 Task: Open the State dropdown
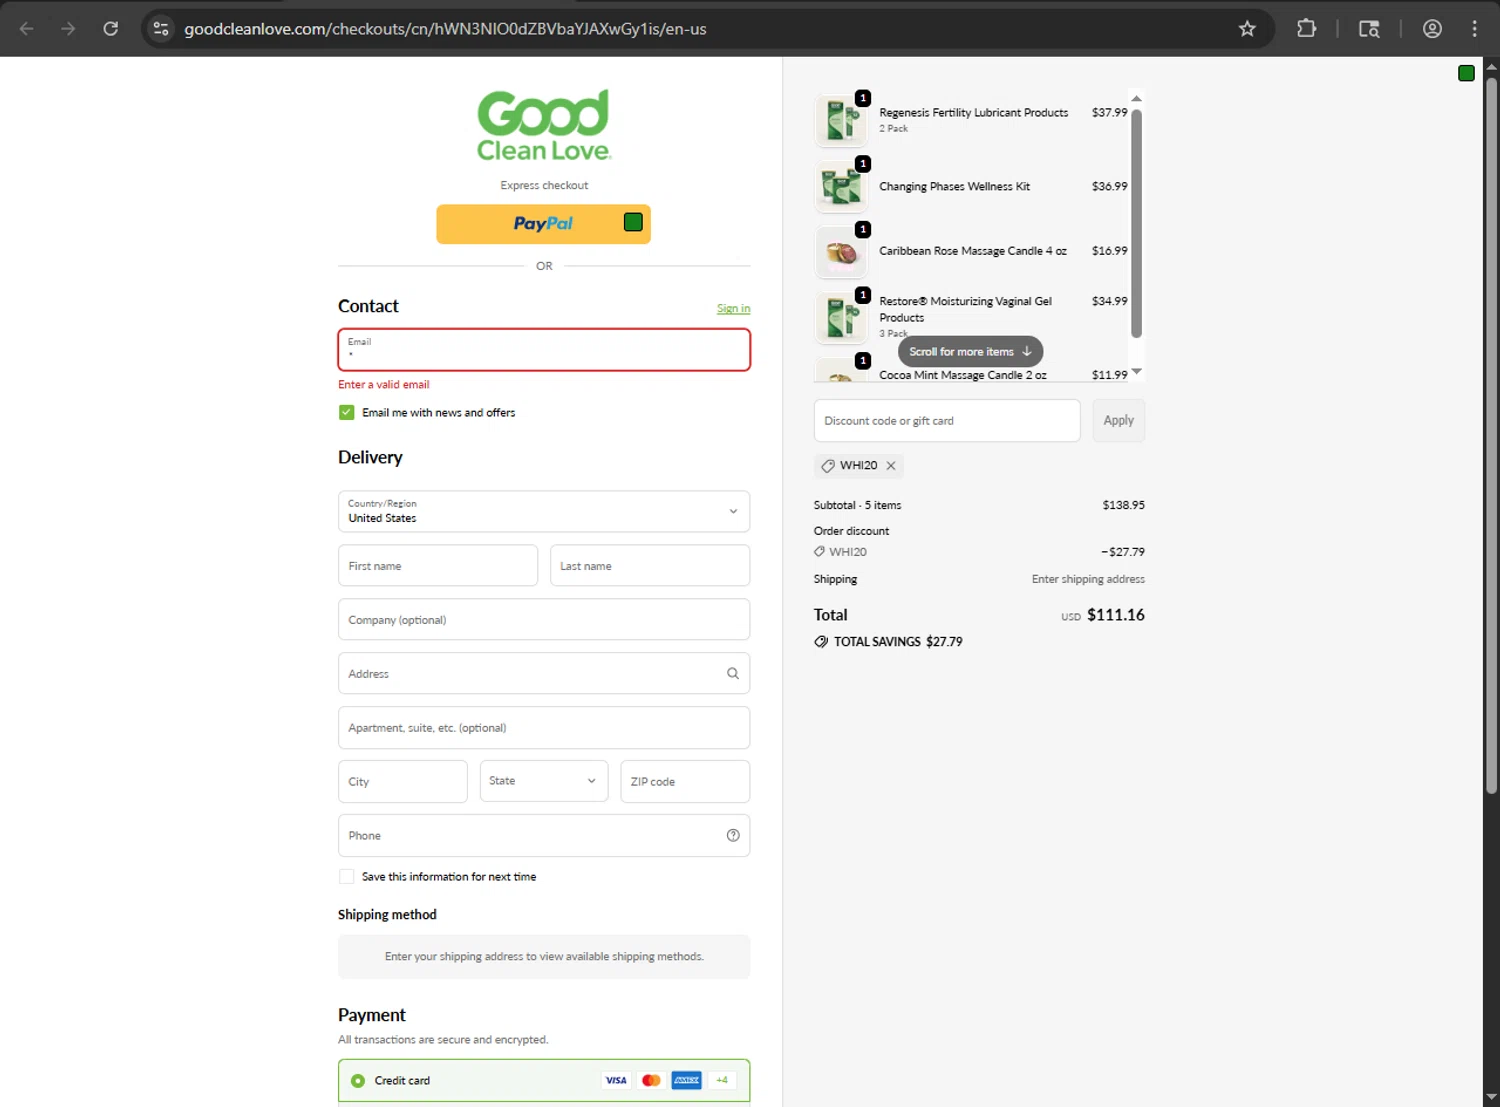[544, 781]
